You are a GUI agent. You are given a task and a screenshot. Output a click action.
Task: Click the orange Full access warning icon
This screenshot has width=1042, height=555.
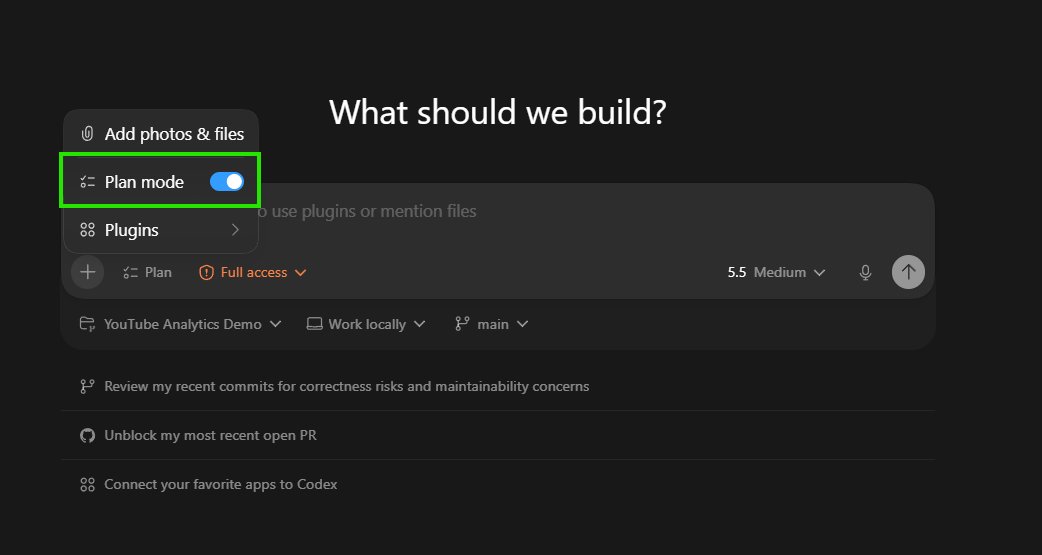pyautogui.click(x=207, y=273)
